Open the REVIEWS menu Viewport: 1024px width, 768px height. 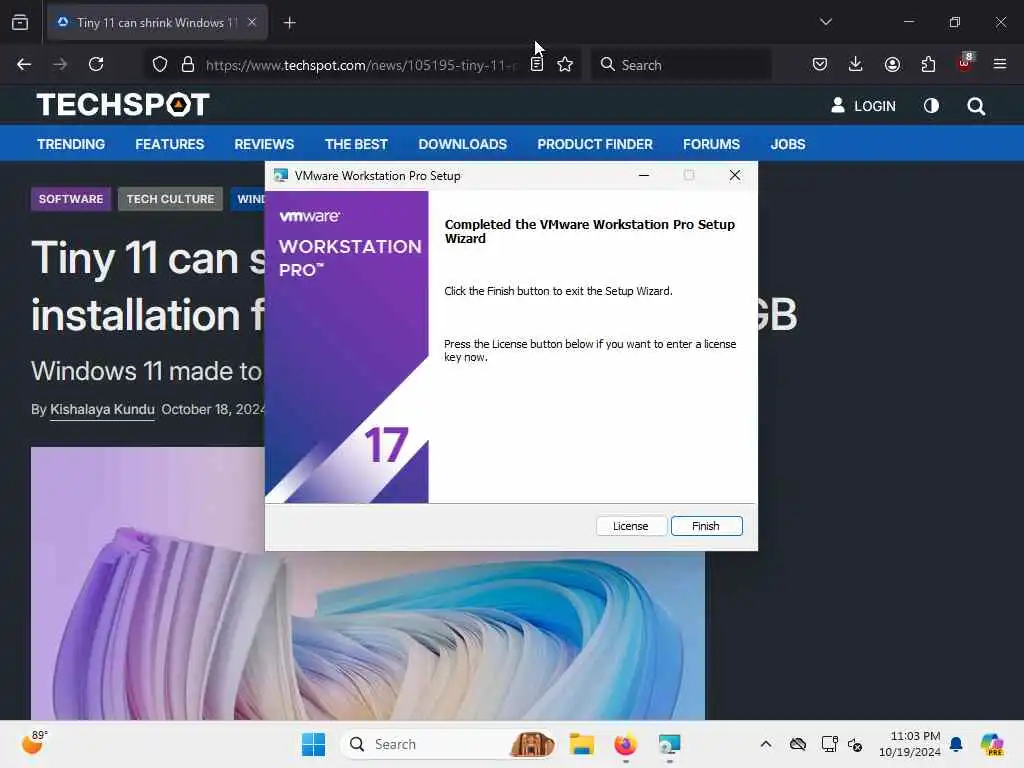[264, 144]
